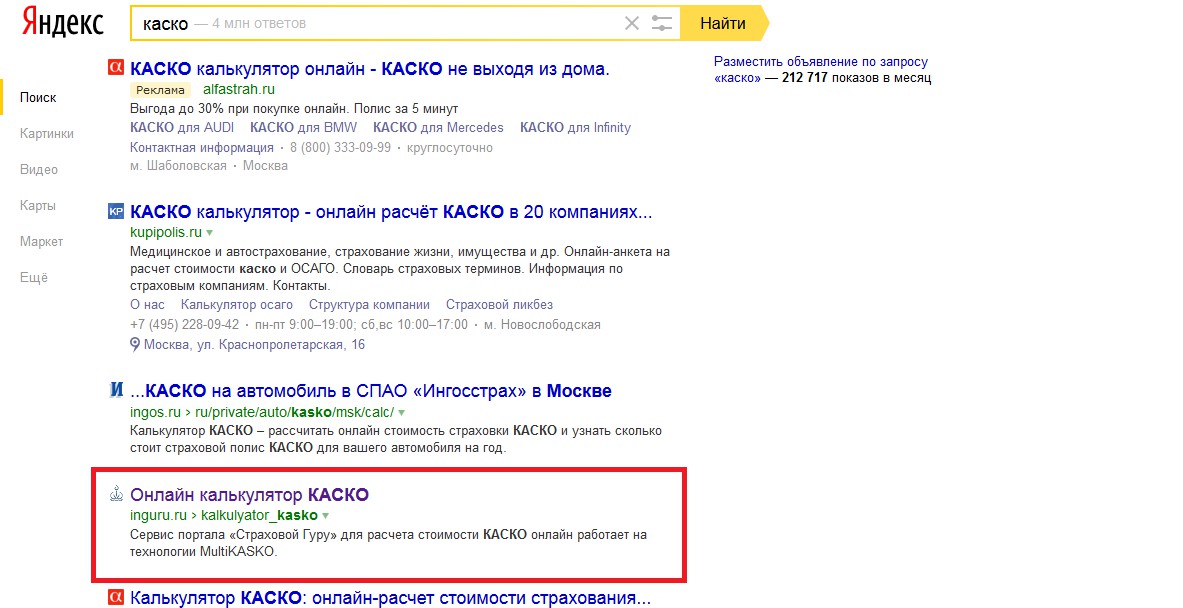Open result КАСКО на автомобиль в СПАО Ингосстрах
Screen dimensions: 1183x608
coord(370,392)
